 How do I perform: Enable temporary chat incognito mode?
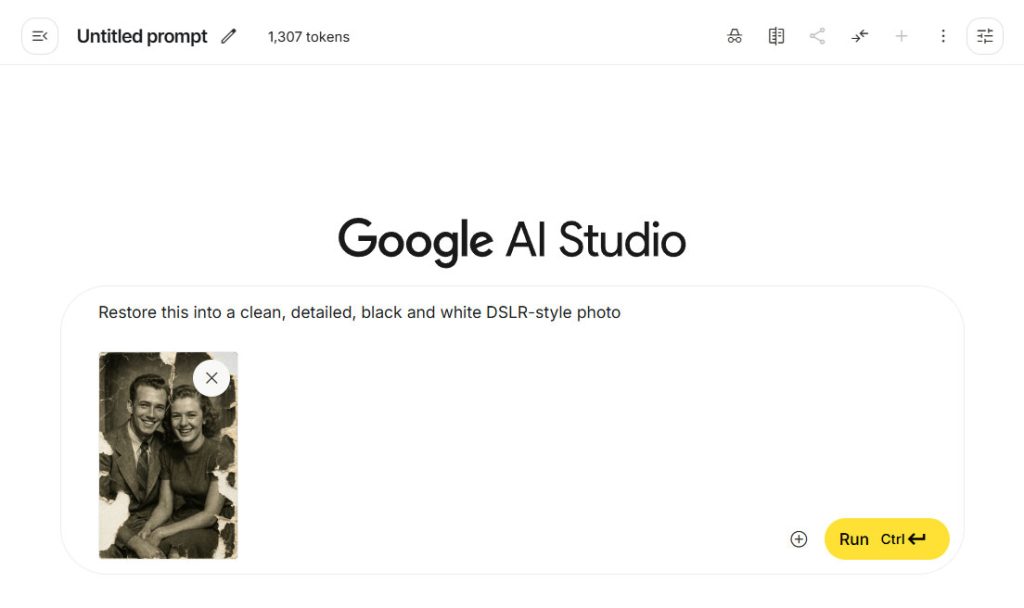[734, 37]
